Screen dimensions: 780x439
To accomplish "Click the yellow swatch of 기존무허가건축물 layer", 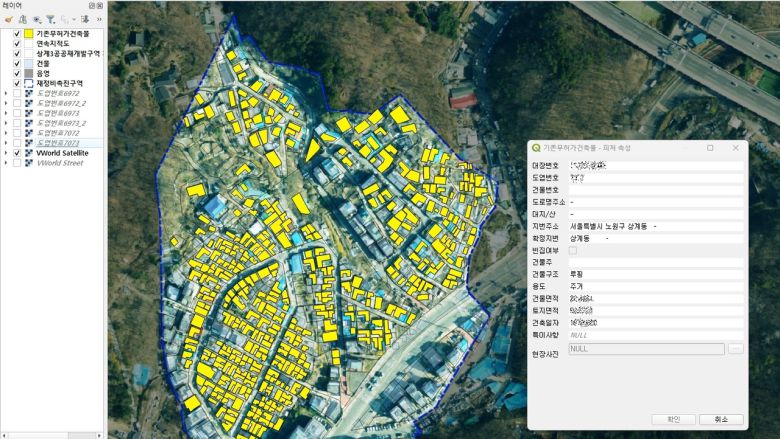I will pyautogui.click(x=28, y=33).
